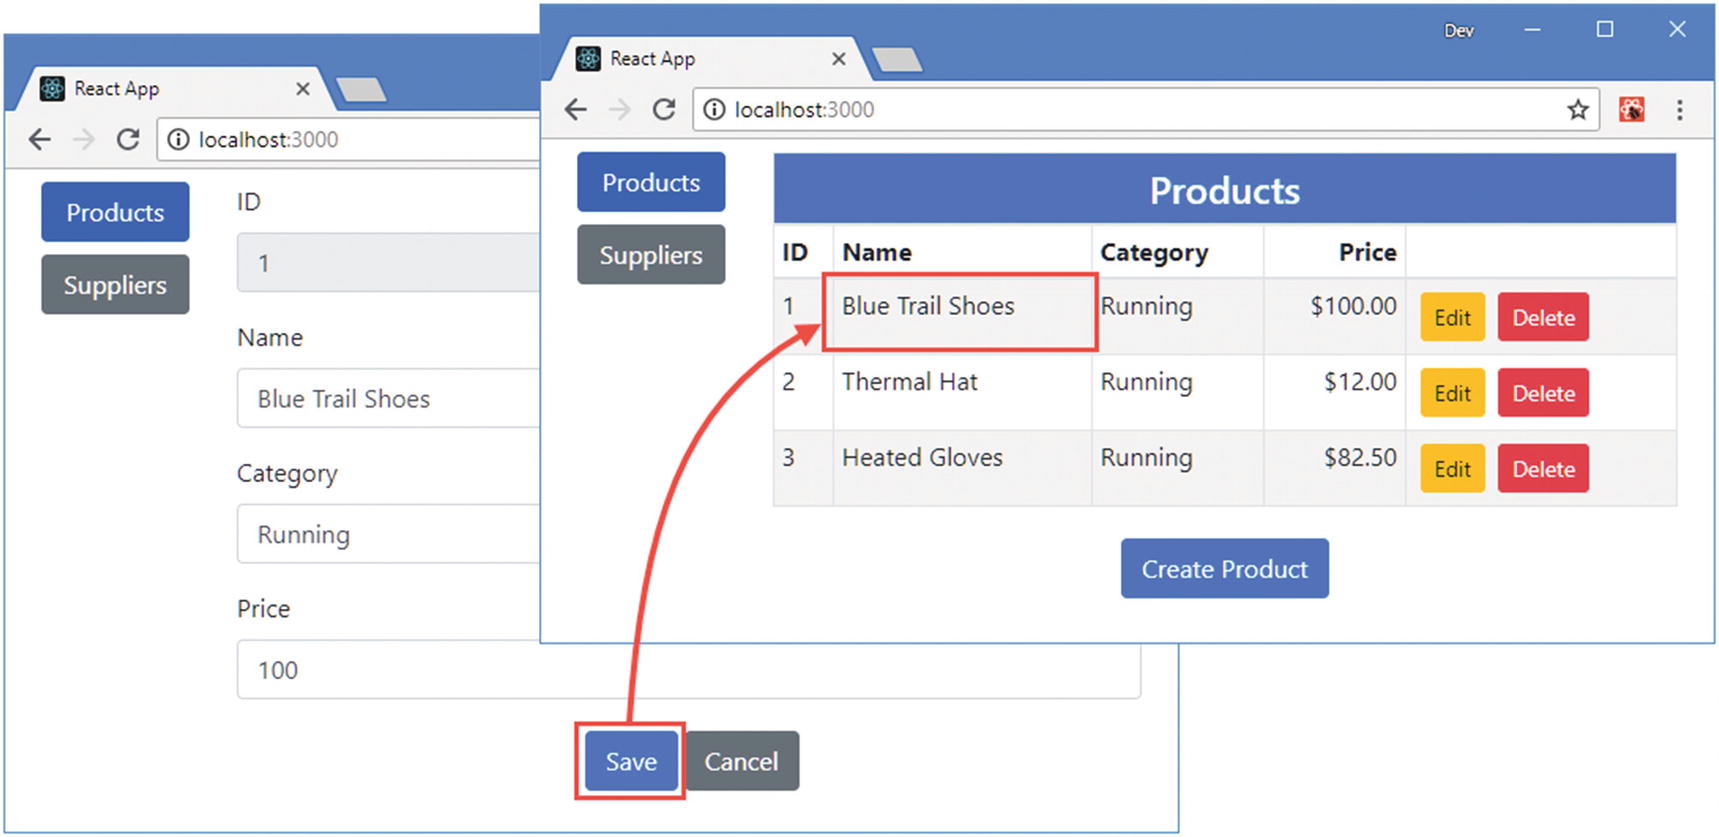The image size is (1719, 837).
Task: Reload the page in the edit form window
Action: click(128, 140)
